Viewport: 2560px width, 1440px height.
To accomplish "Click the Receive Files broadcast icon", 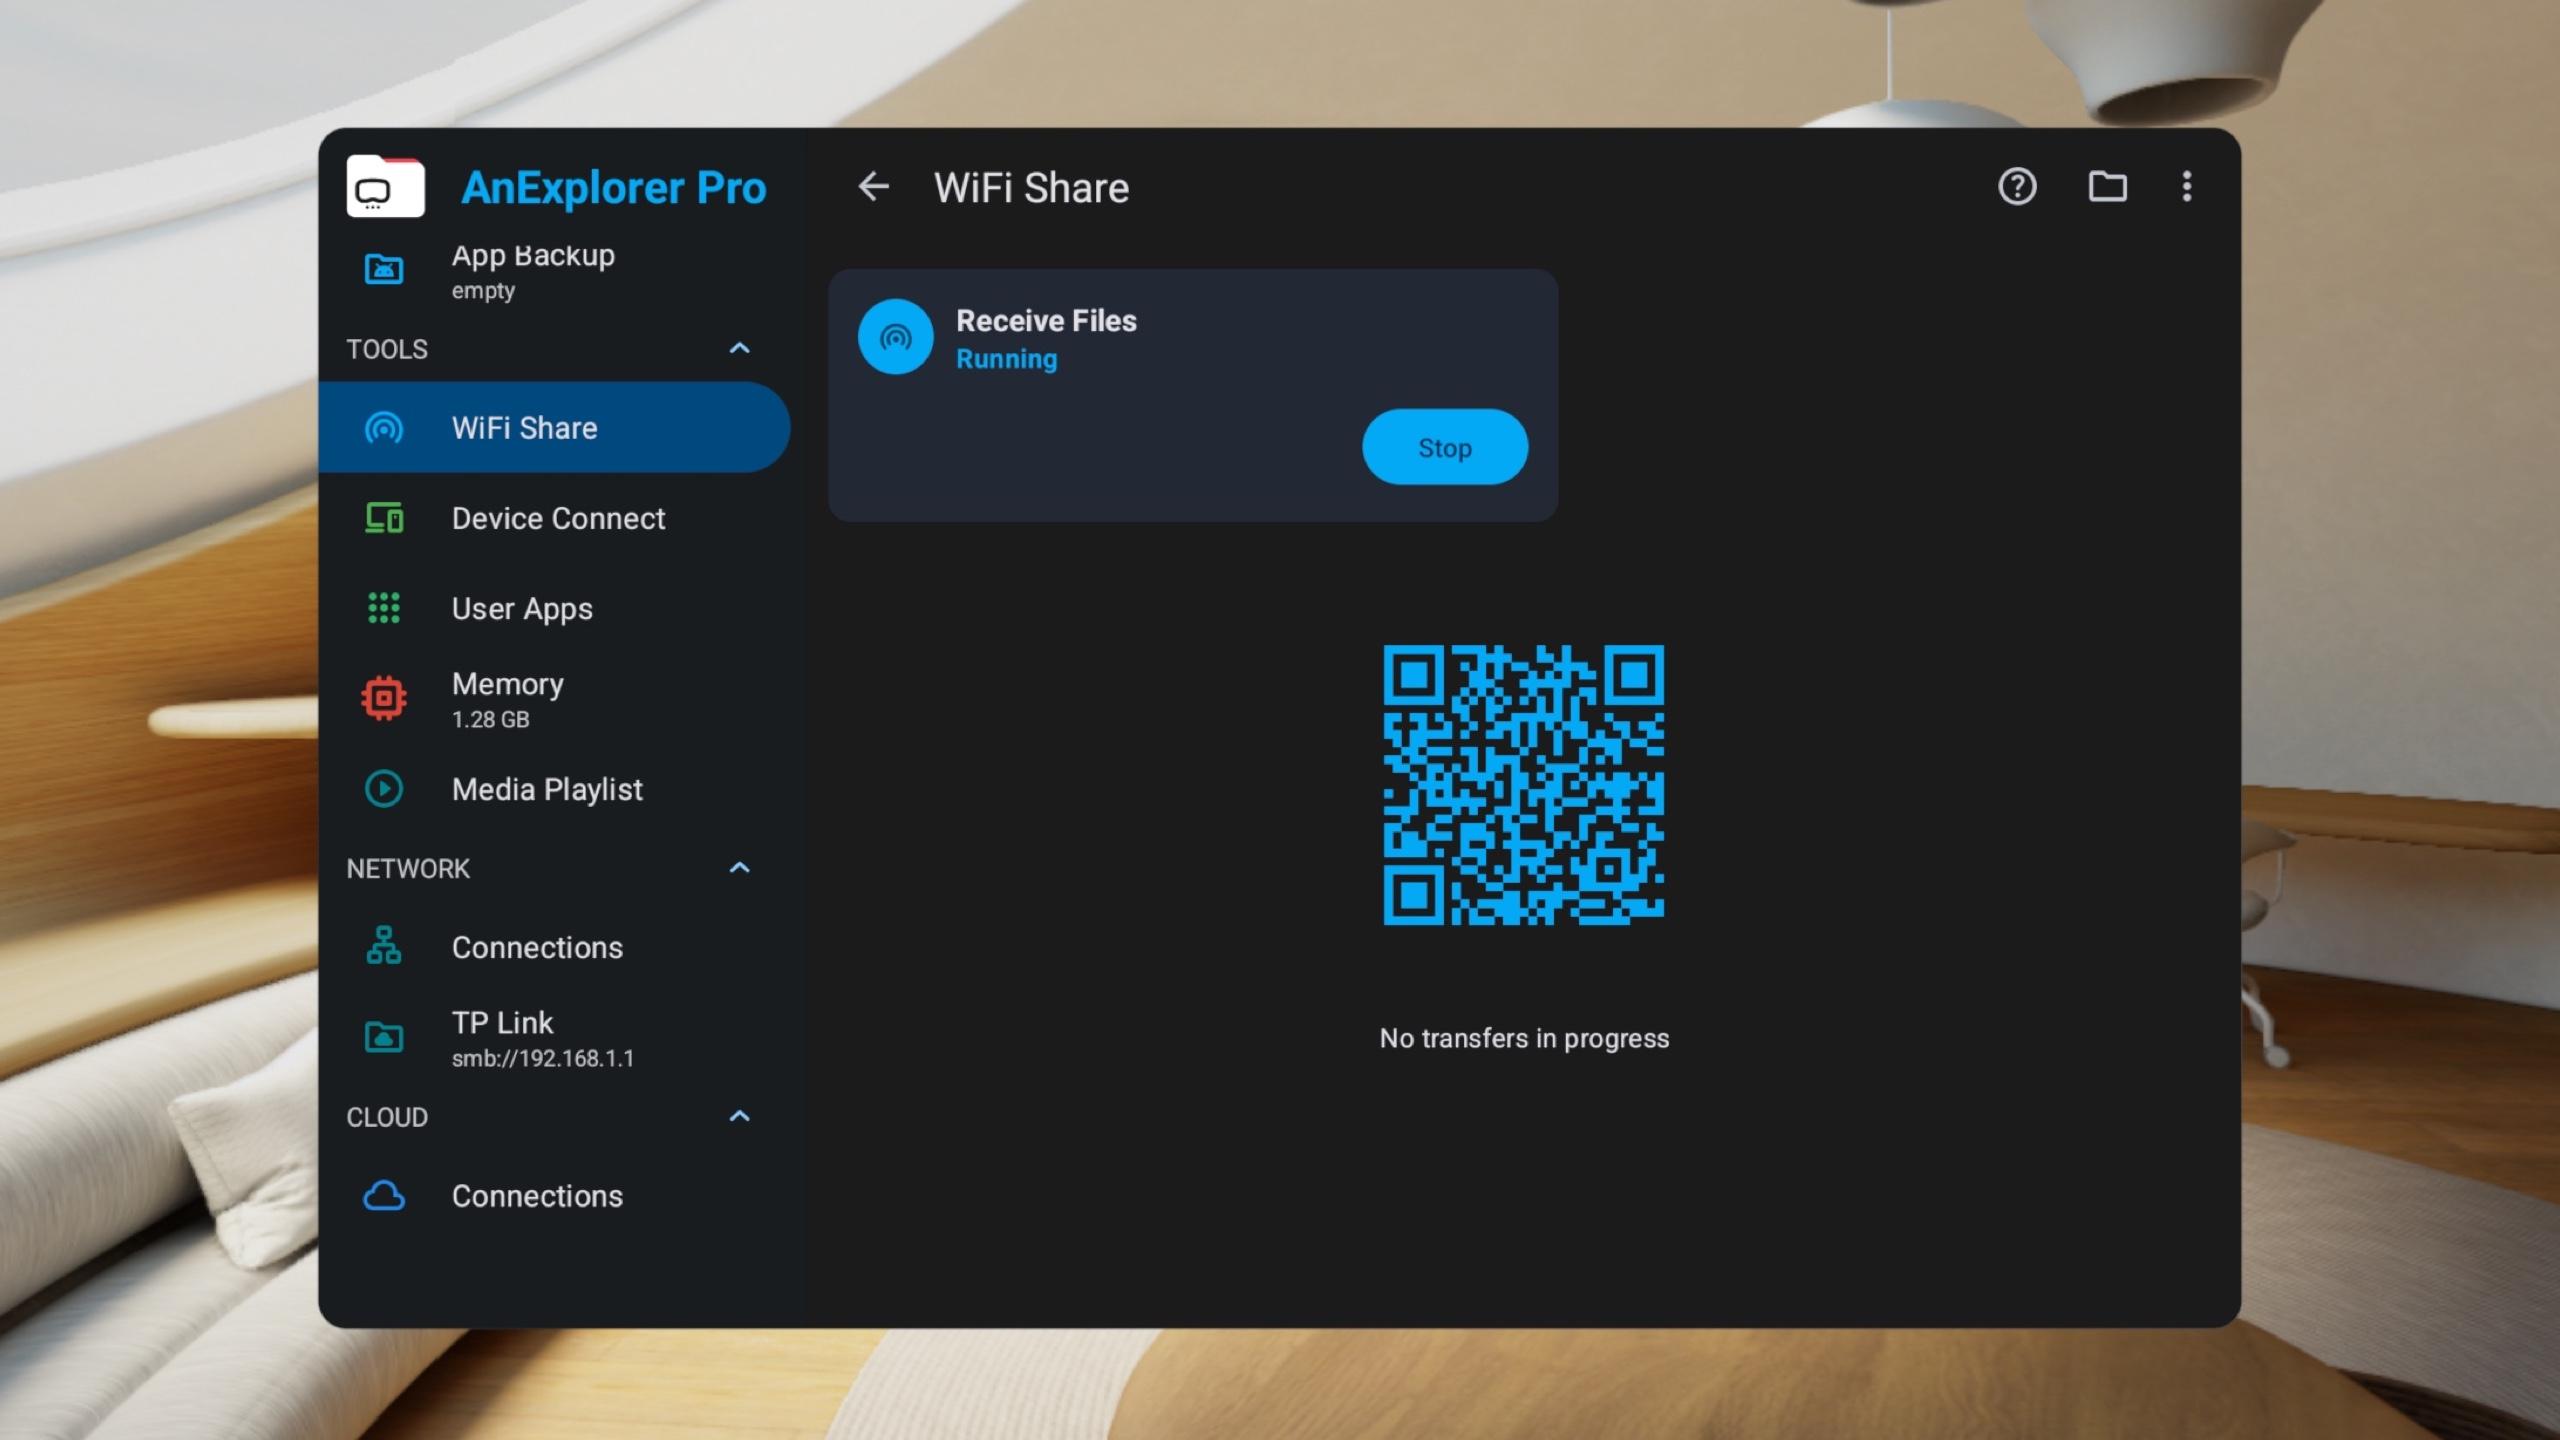I will 895,338.
